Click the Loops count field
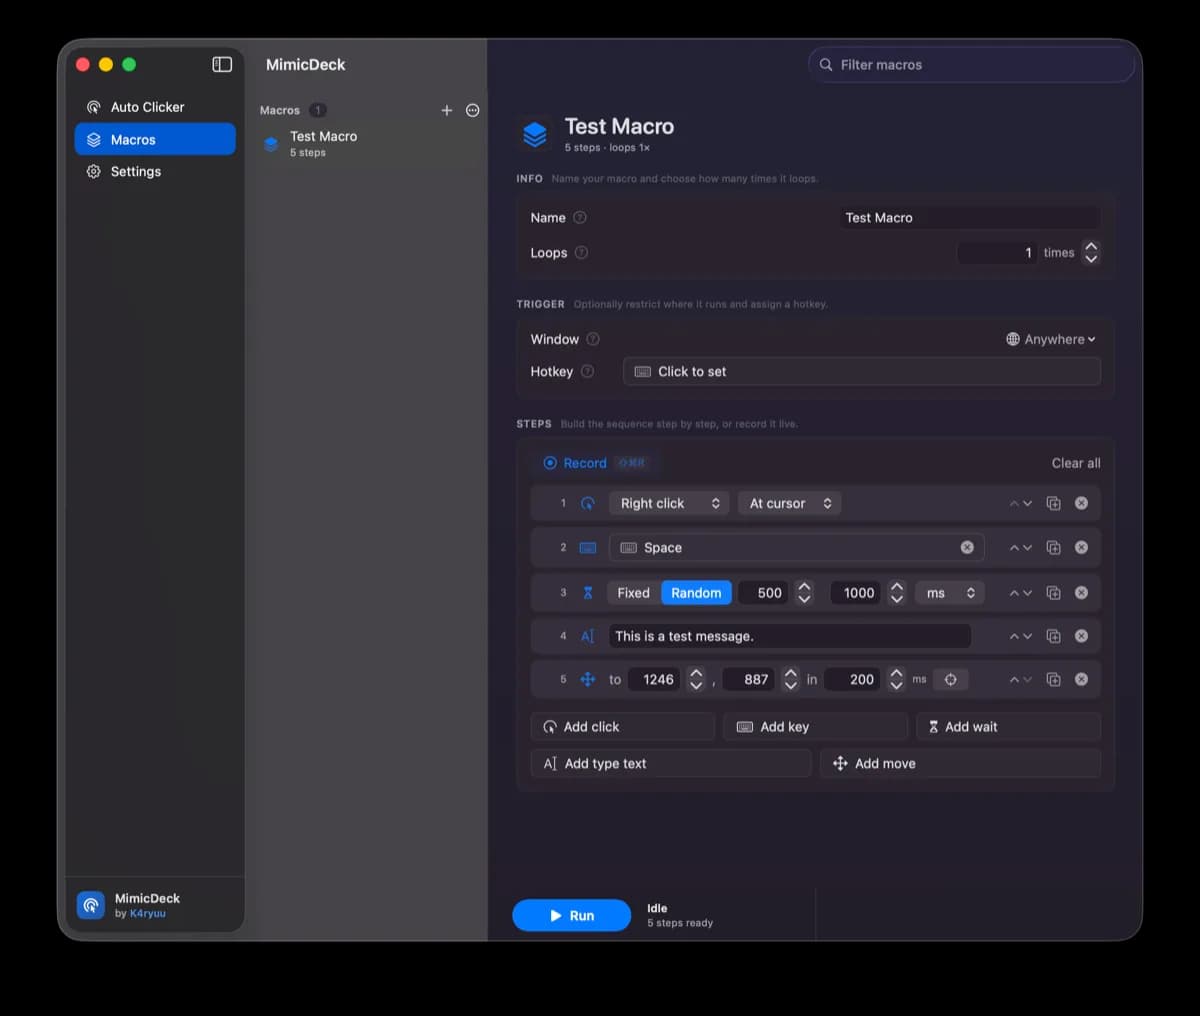 coord(997,252)
